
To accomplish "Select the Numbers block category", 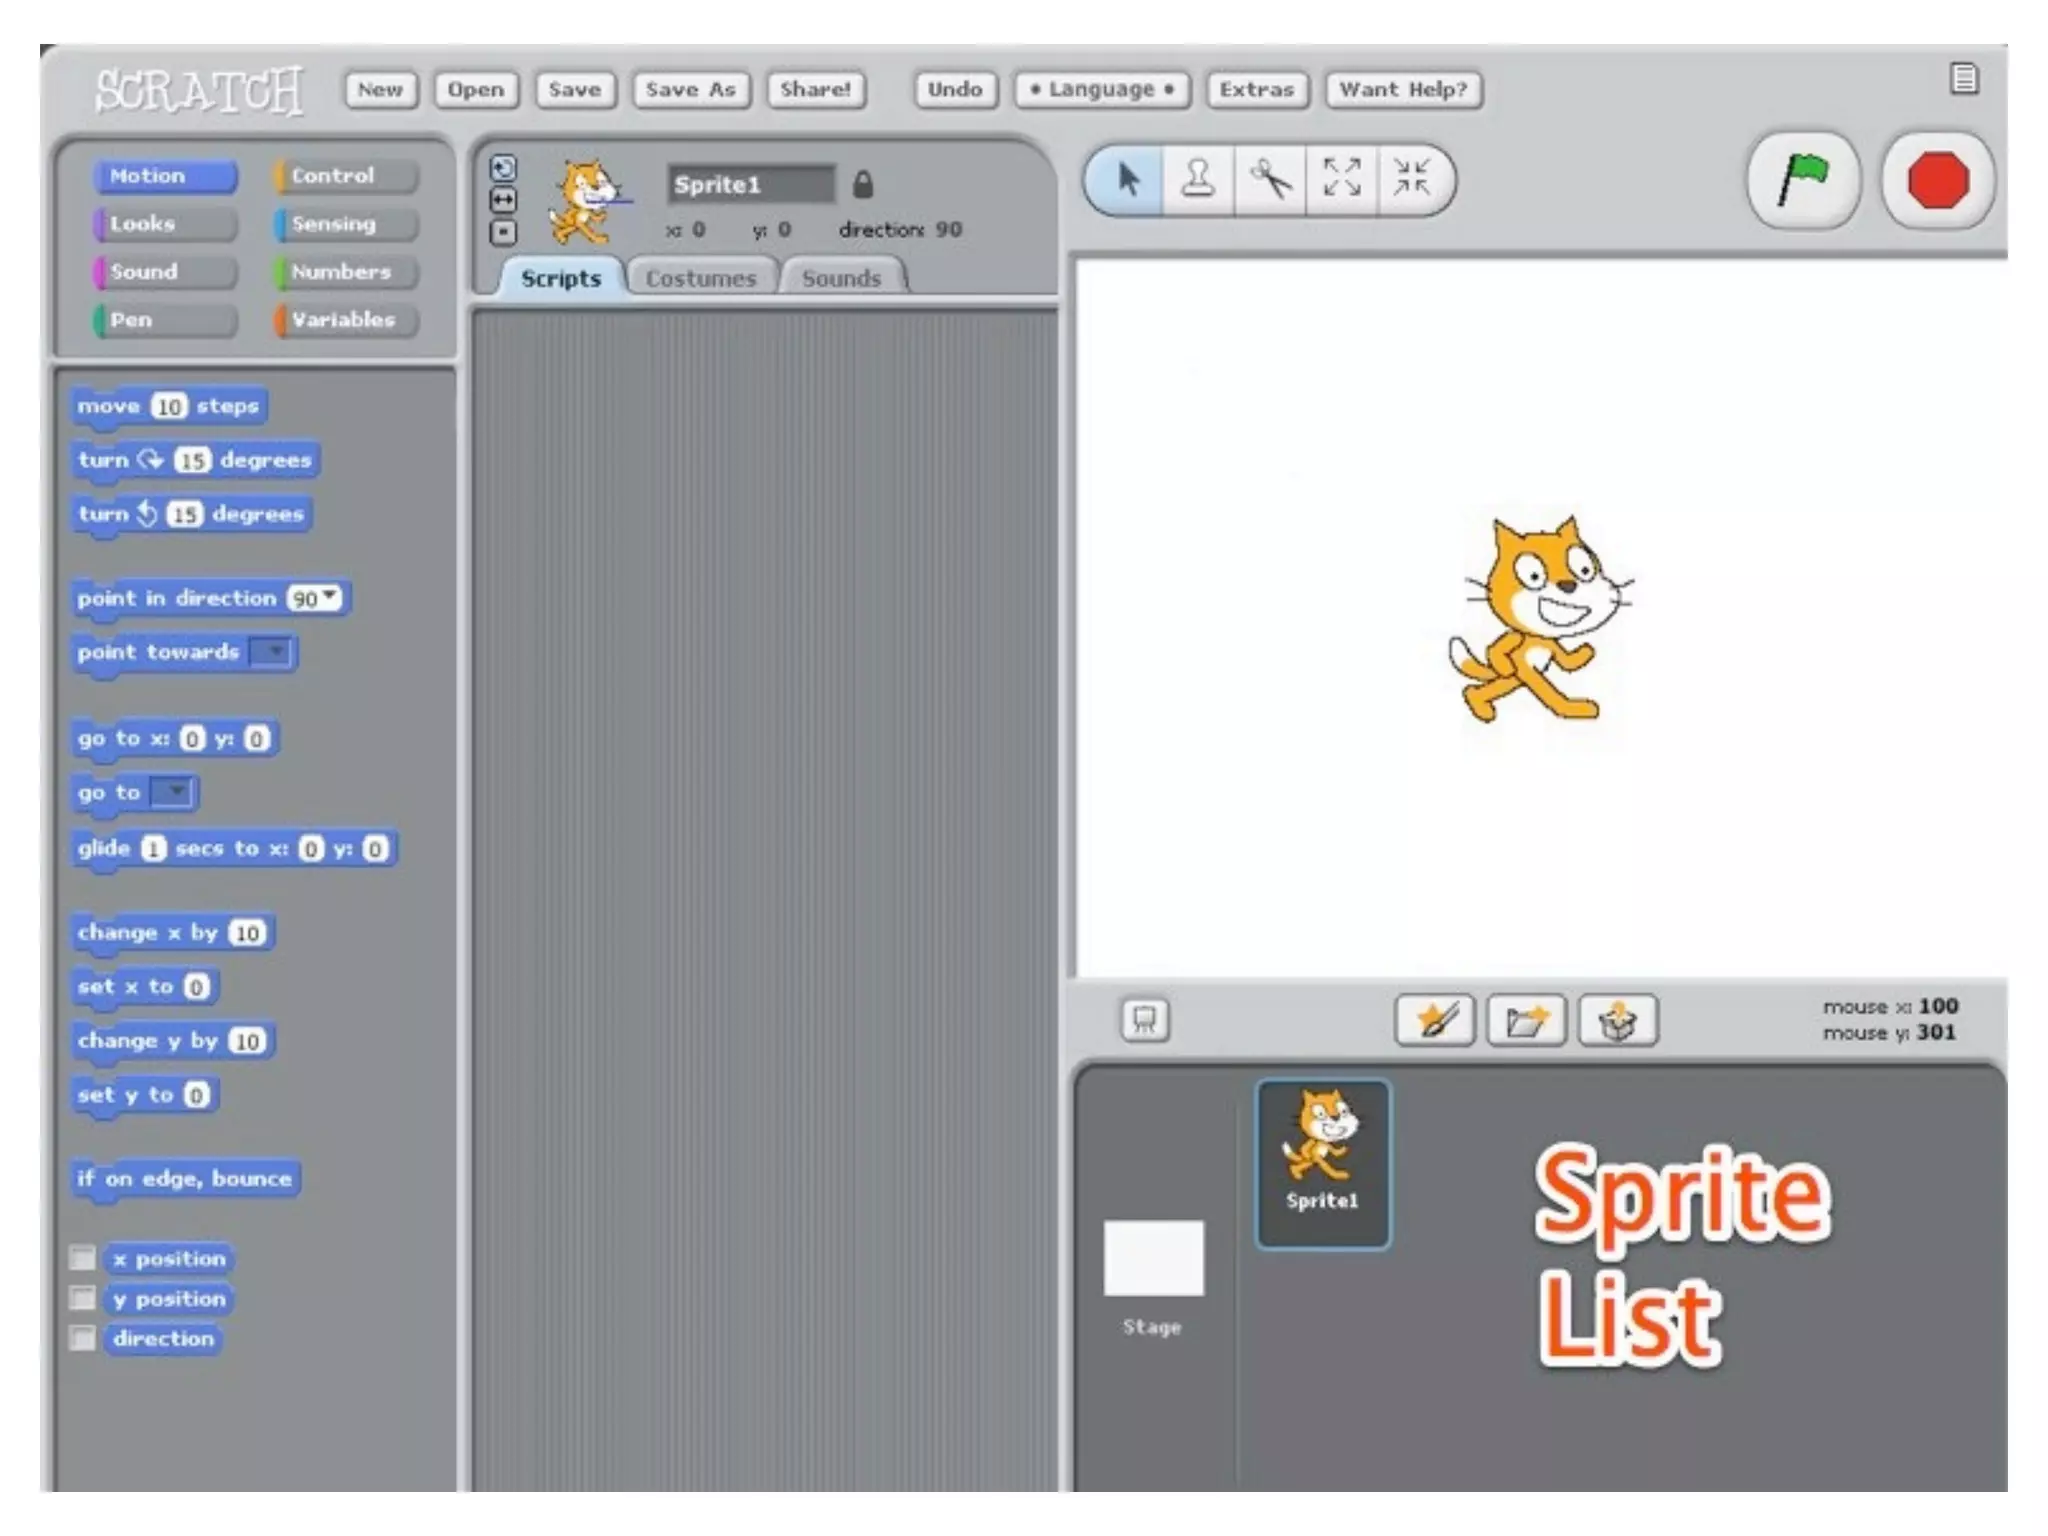I will point(346,272).
